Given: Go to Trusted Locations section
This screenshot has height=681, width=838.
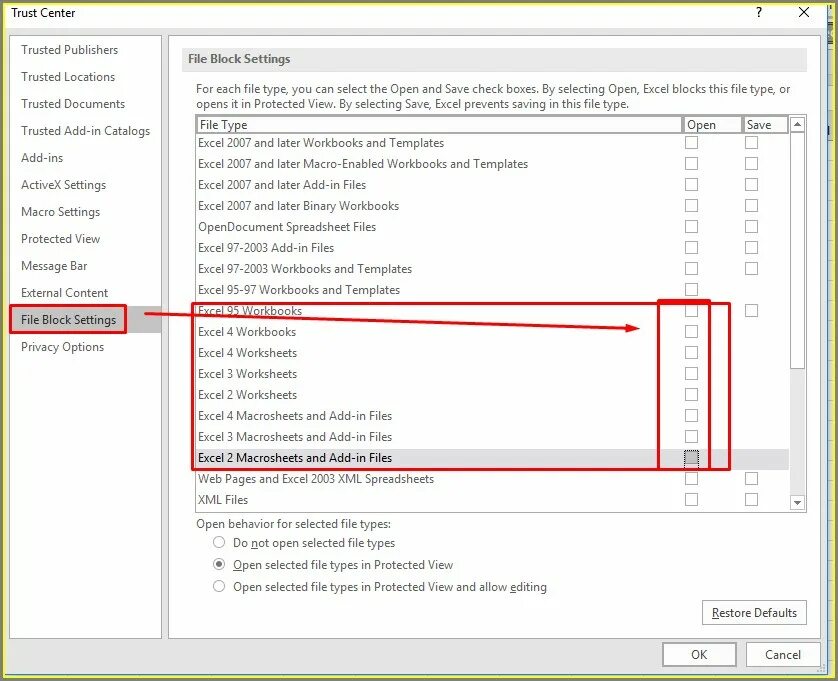Looking at the screenshot, I should [x=68, y=77].
